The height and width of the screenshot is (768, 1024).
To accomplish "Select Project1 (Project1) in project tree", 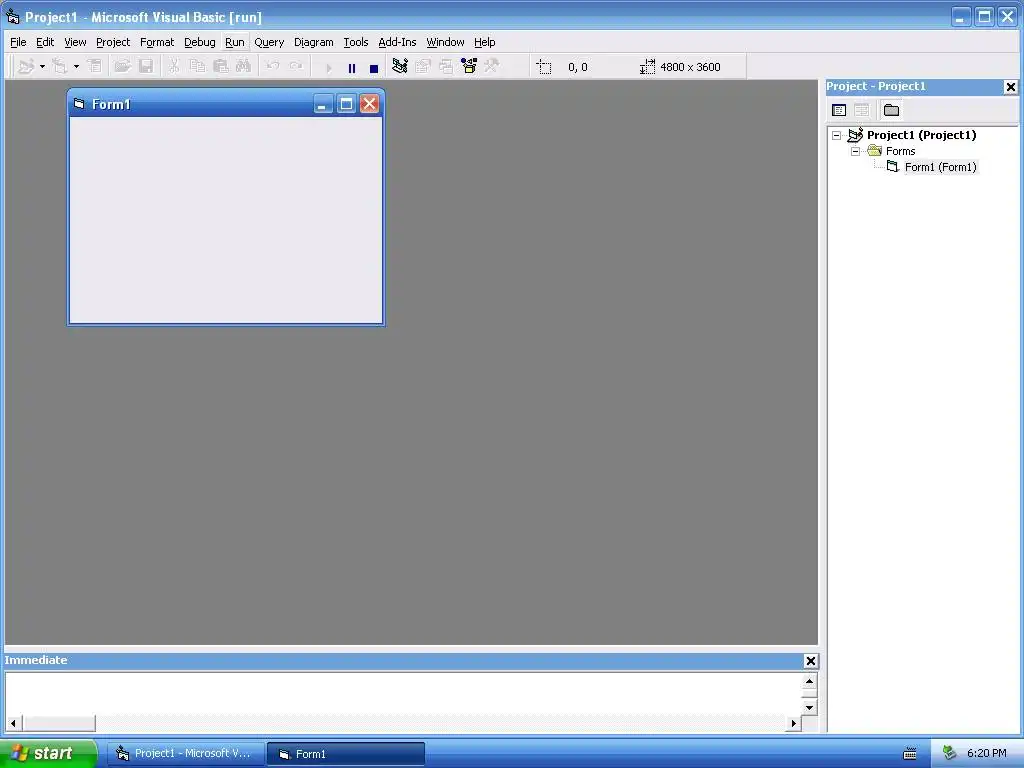I will (x=921, y=135).
